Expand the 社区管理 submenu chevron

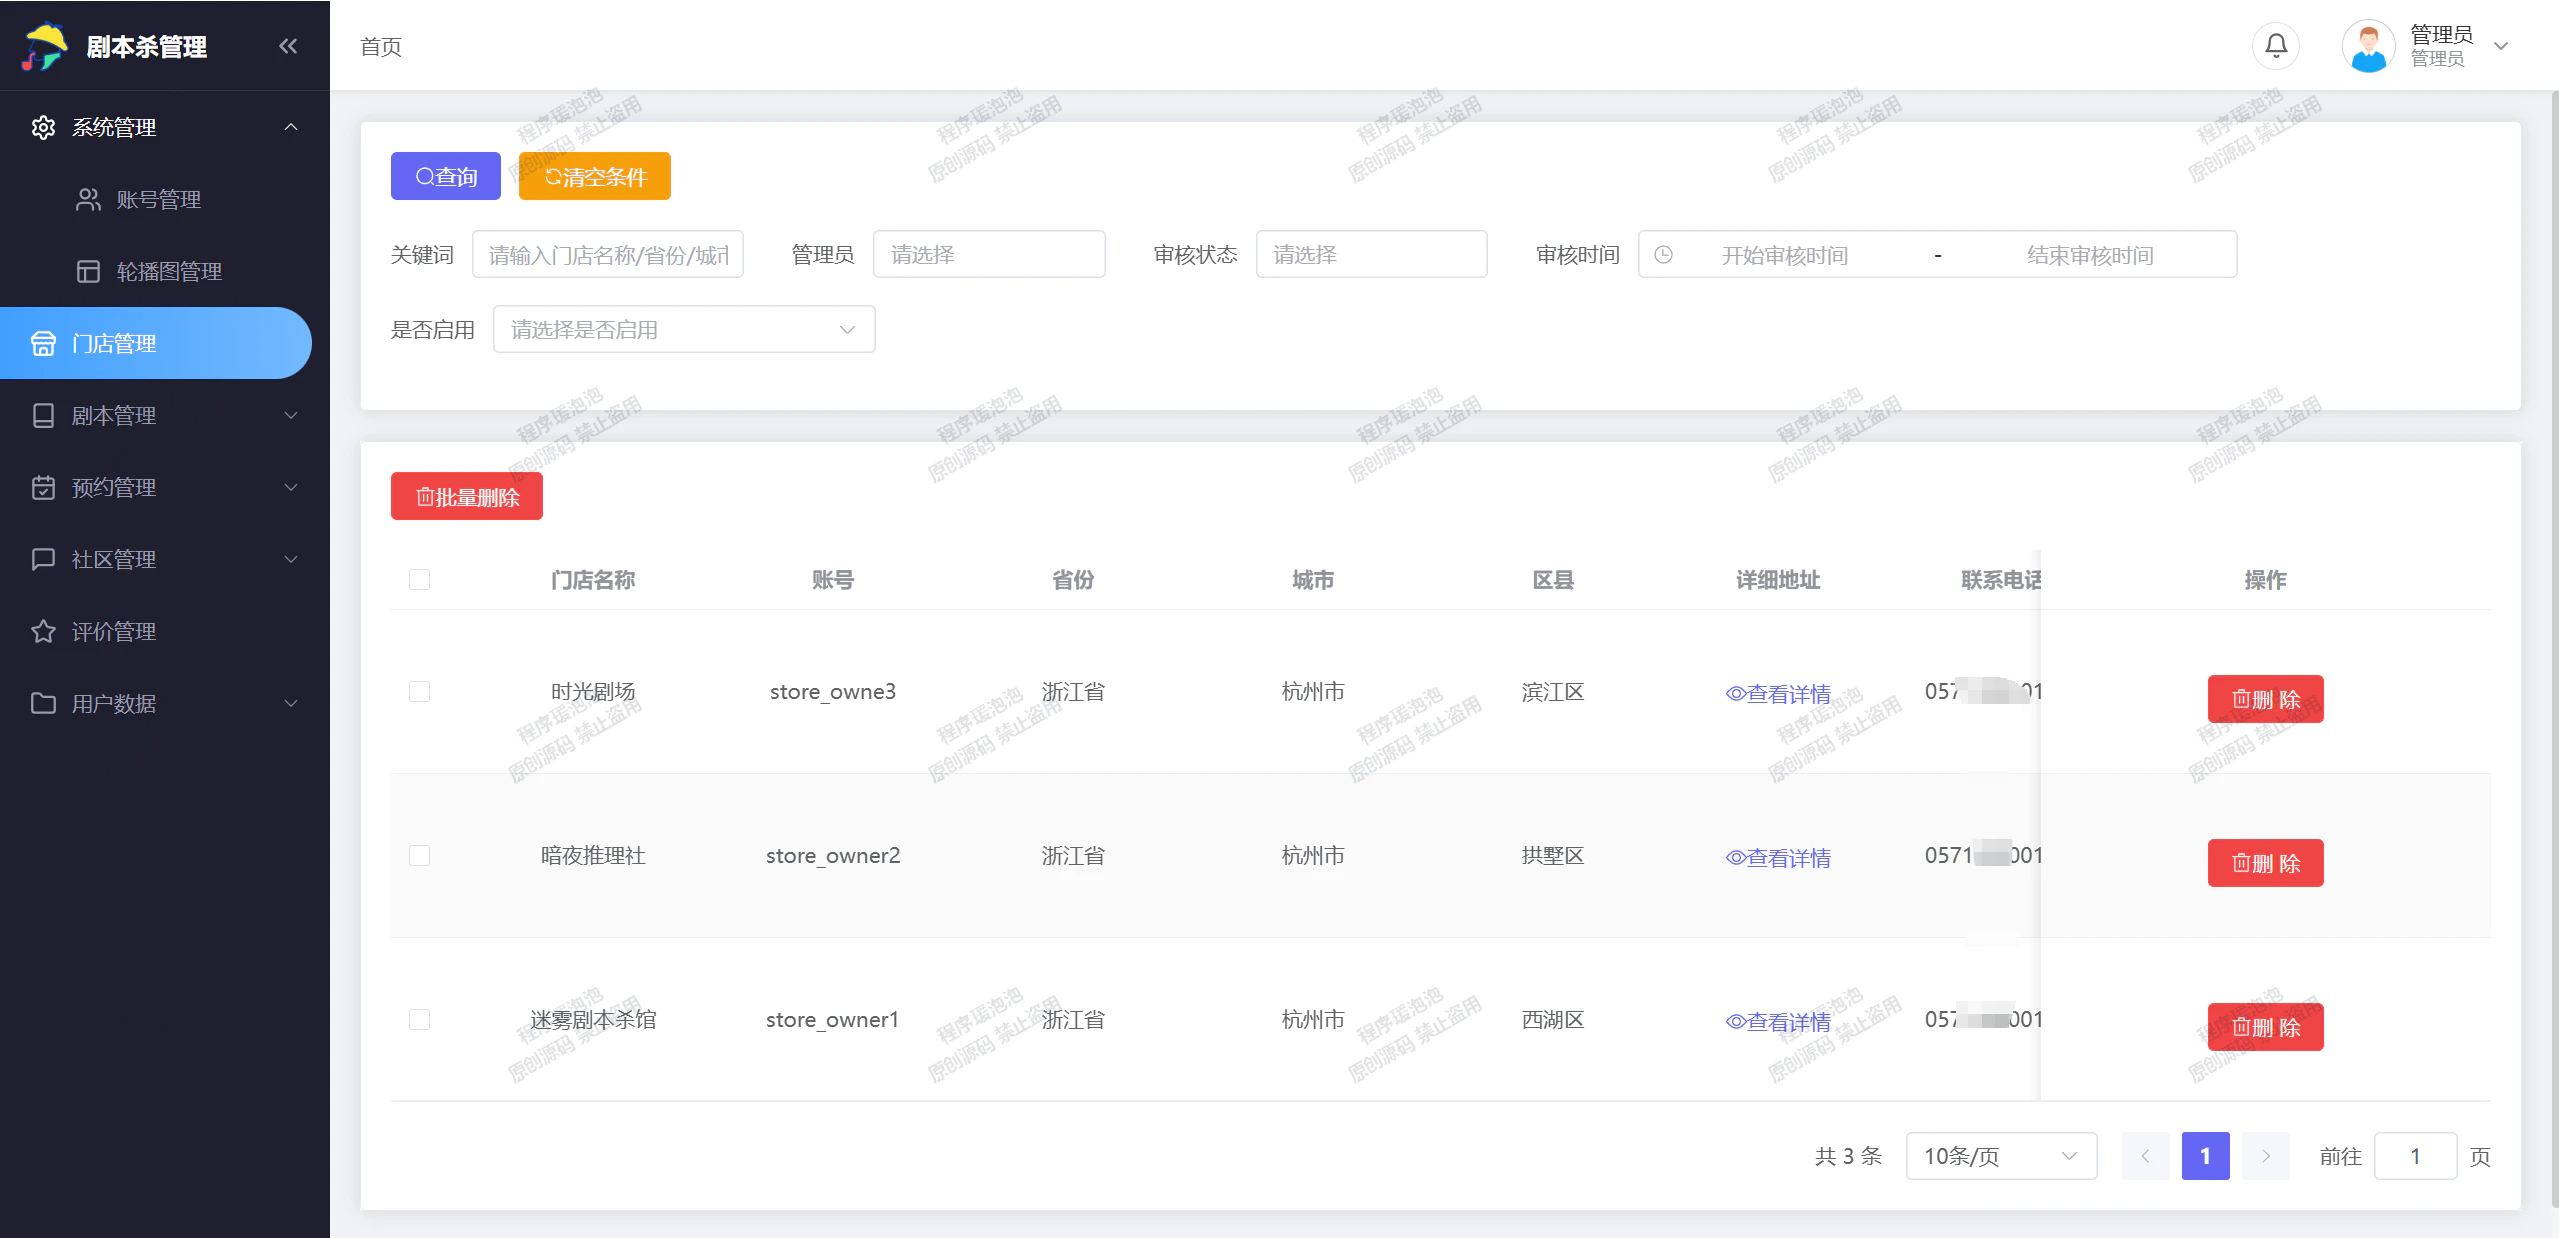pos(291,560)
